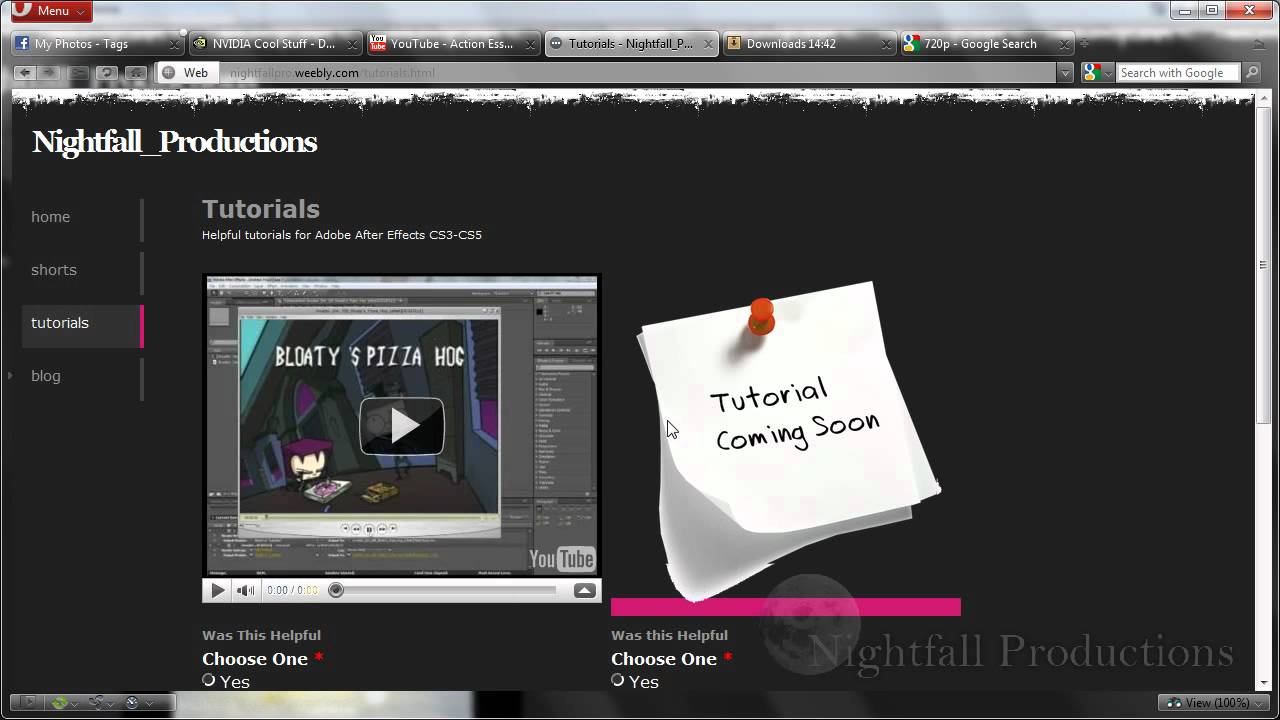Click the YouTube logo on the video

click(x=562, y=559)
